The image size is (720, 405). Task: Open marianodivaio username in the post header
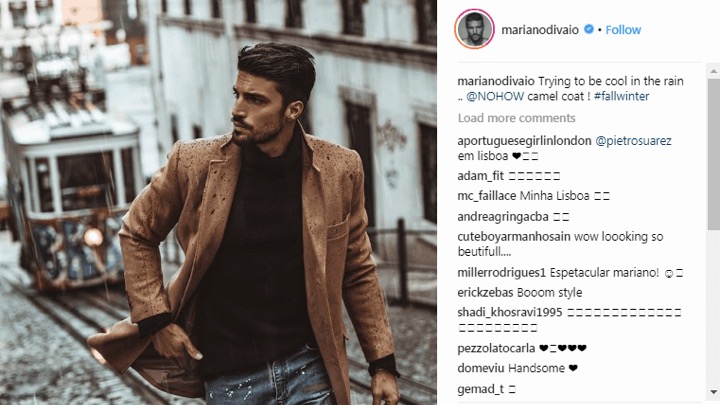pyautogui.click(x=540, y=30)
